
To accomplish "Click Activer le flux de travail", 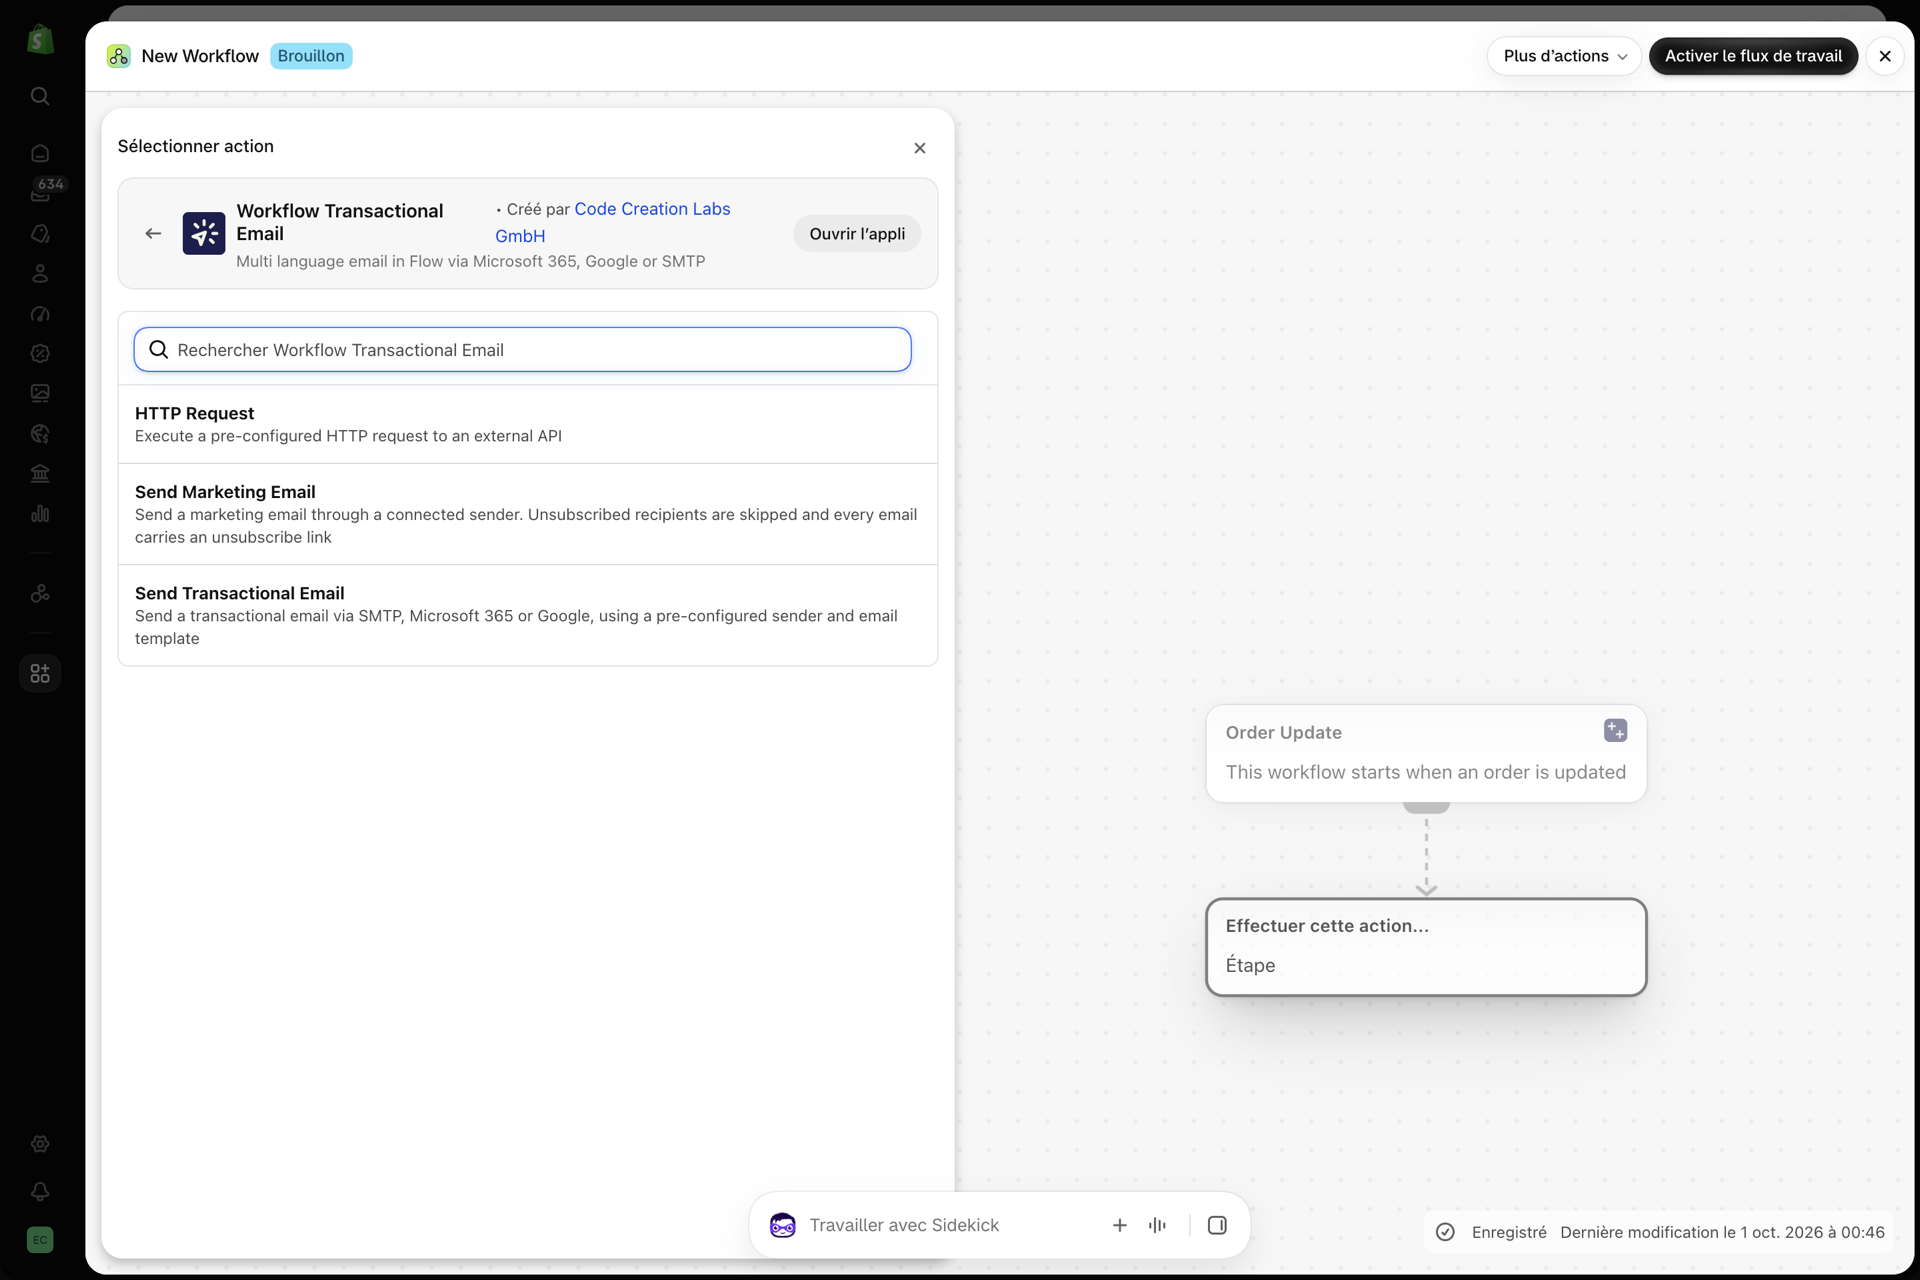I will [x=1753, y=56].
